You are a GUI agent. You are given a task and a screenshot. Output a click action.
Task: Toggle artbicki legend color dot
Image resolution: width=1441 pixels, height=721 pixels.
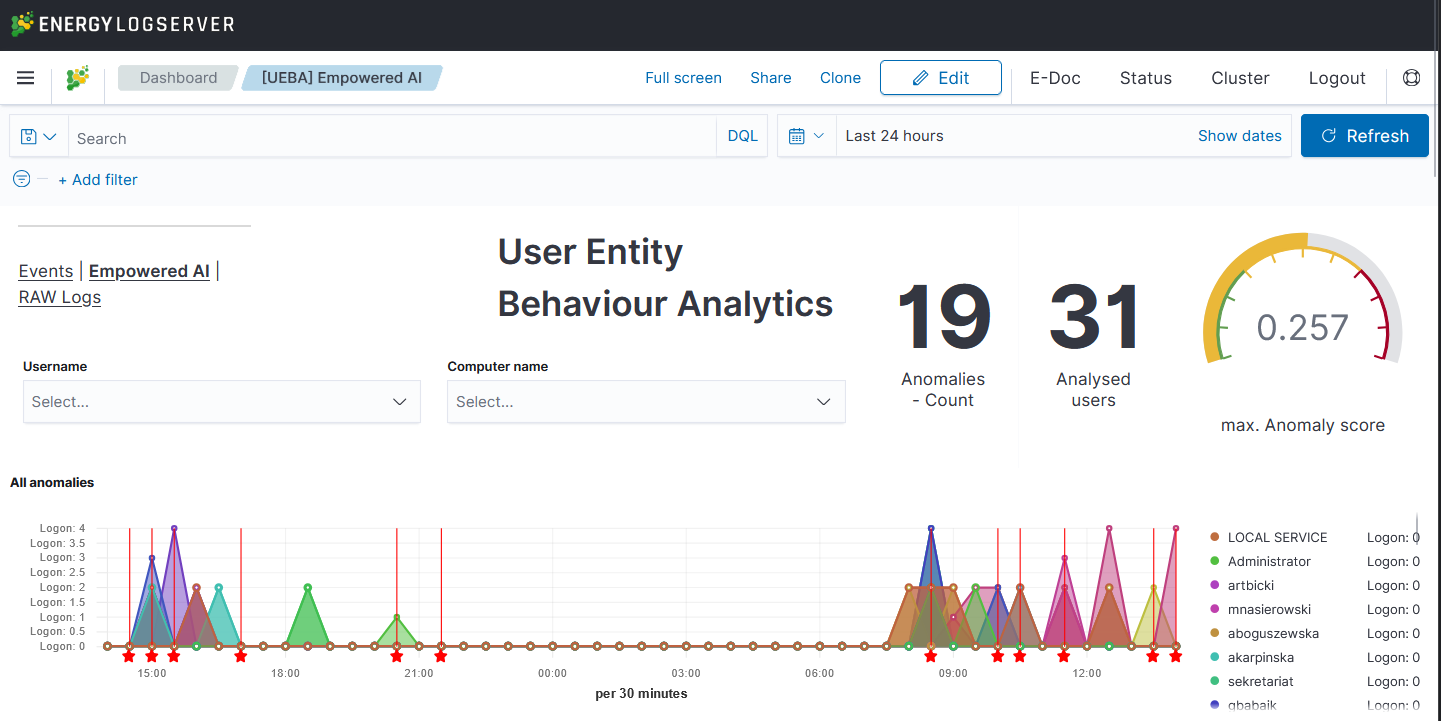pyautogui.click(x=1214, y=585)
